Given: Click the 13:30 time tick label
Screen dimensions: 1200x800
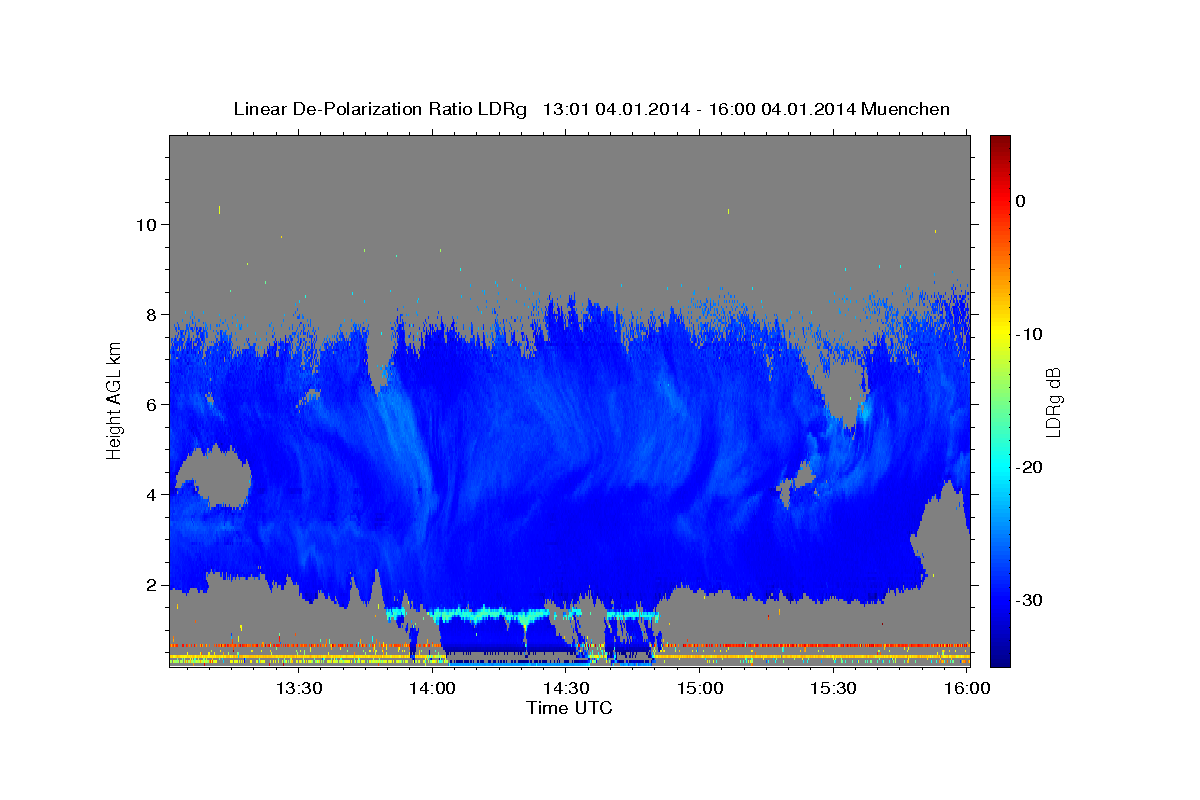Looking at the screenshot, I should 299,688.
